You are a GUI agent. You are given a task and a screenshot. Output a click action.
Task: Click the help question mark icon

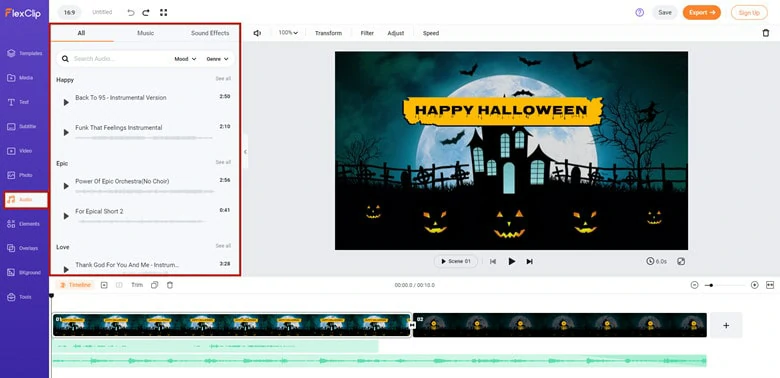pos(640,12)
